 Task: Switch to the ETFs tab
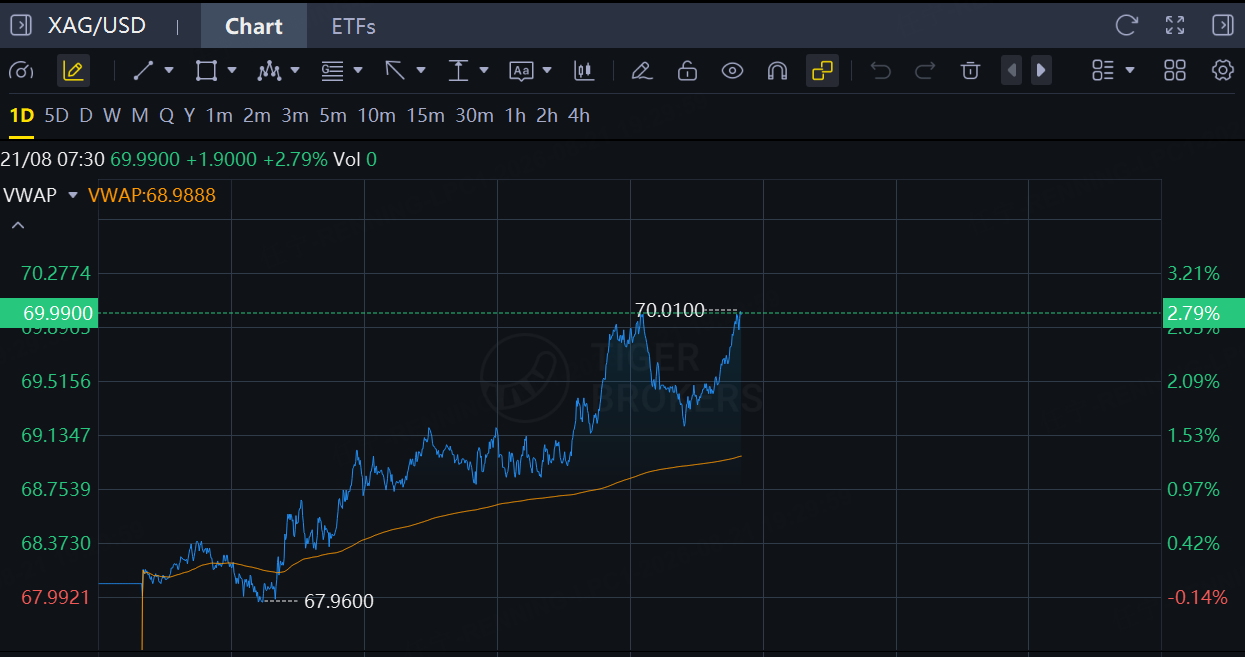coord(354,26)
